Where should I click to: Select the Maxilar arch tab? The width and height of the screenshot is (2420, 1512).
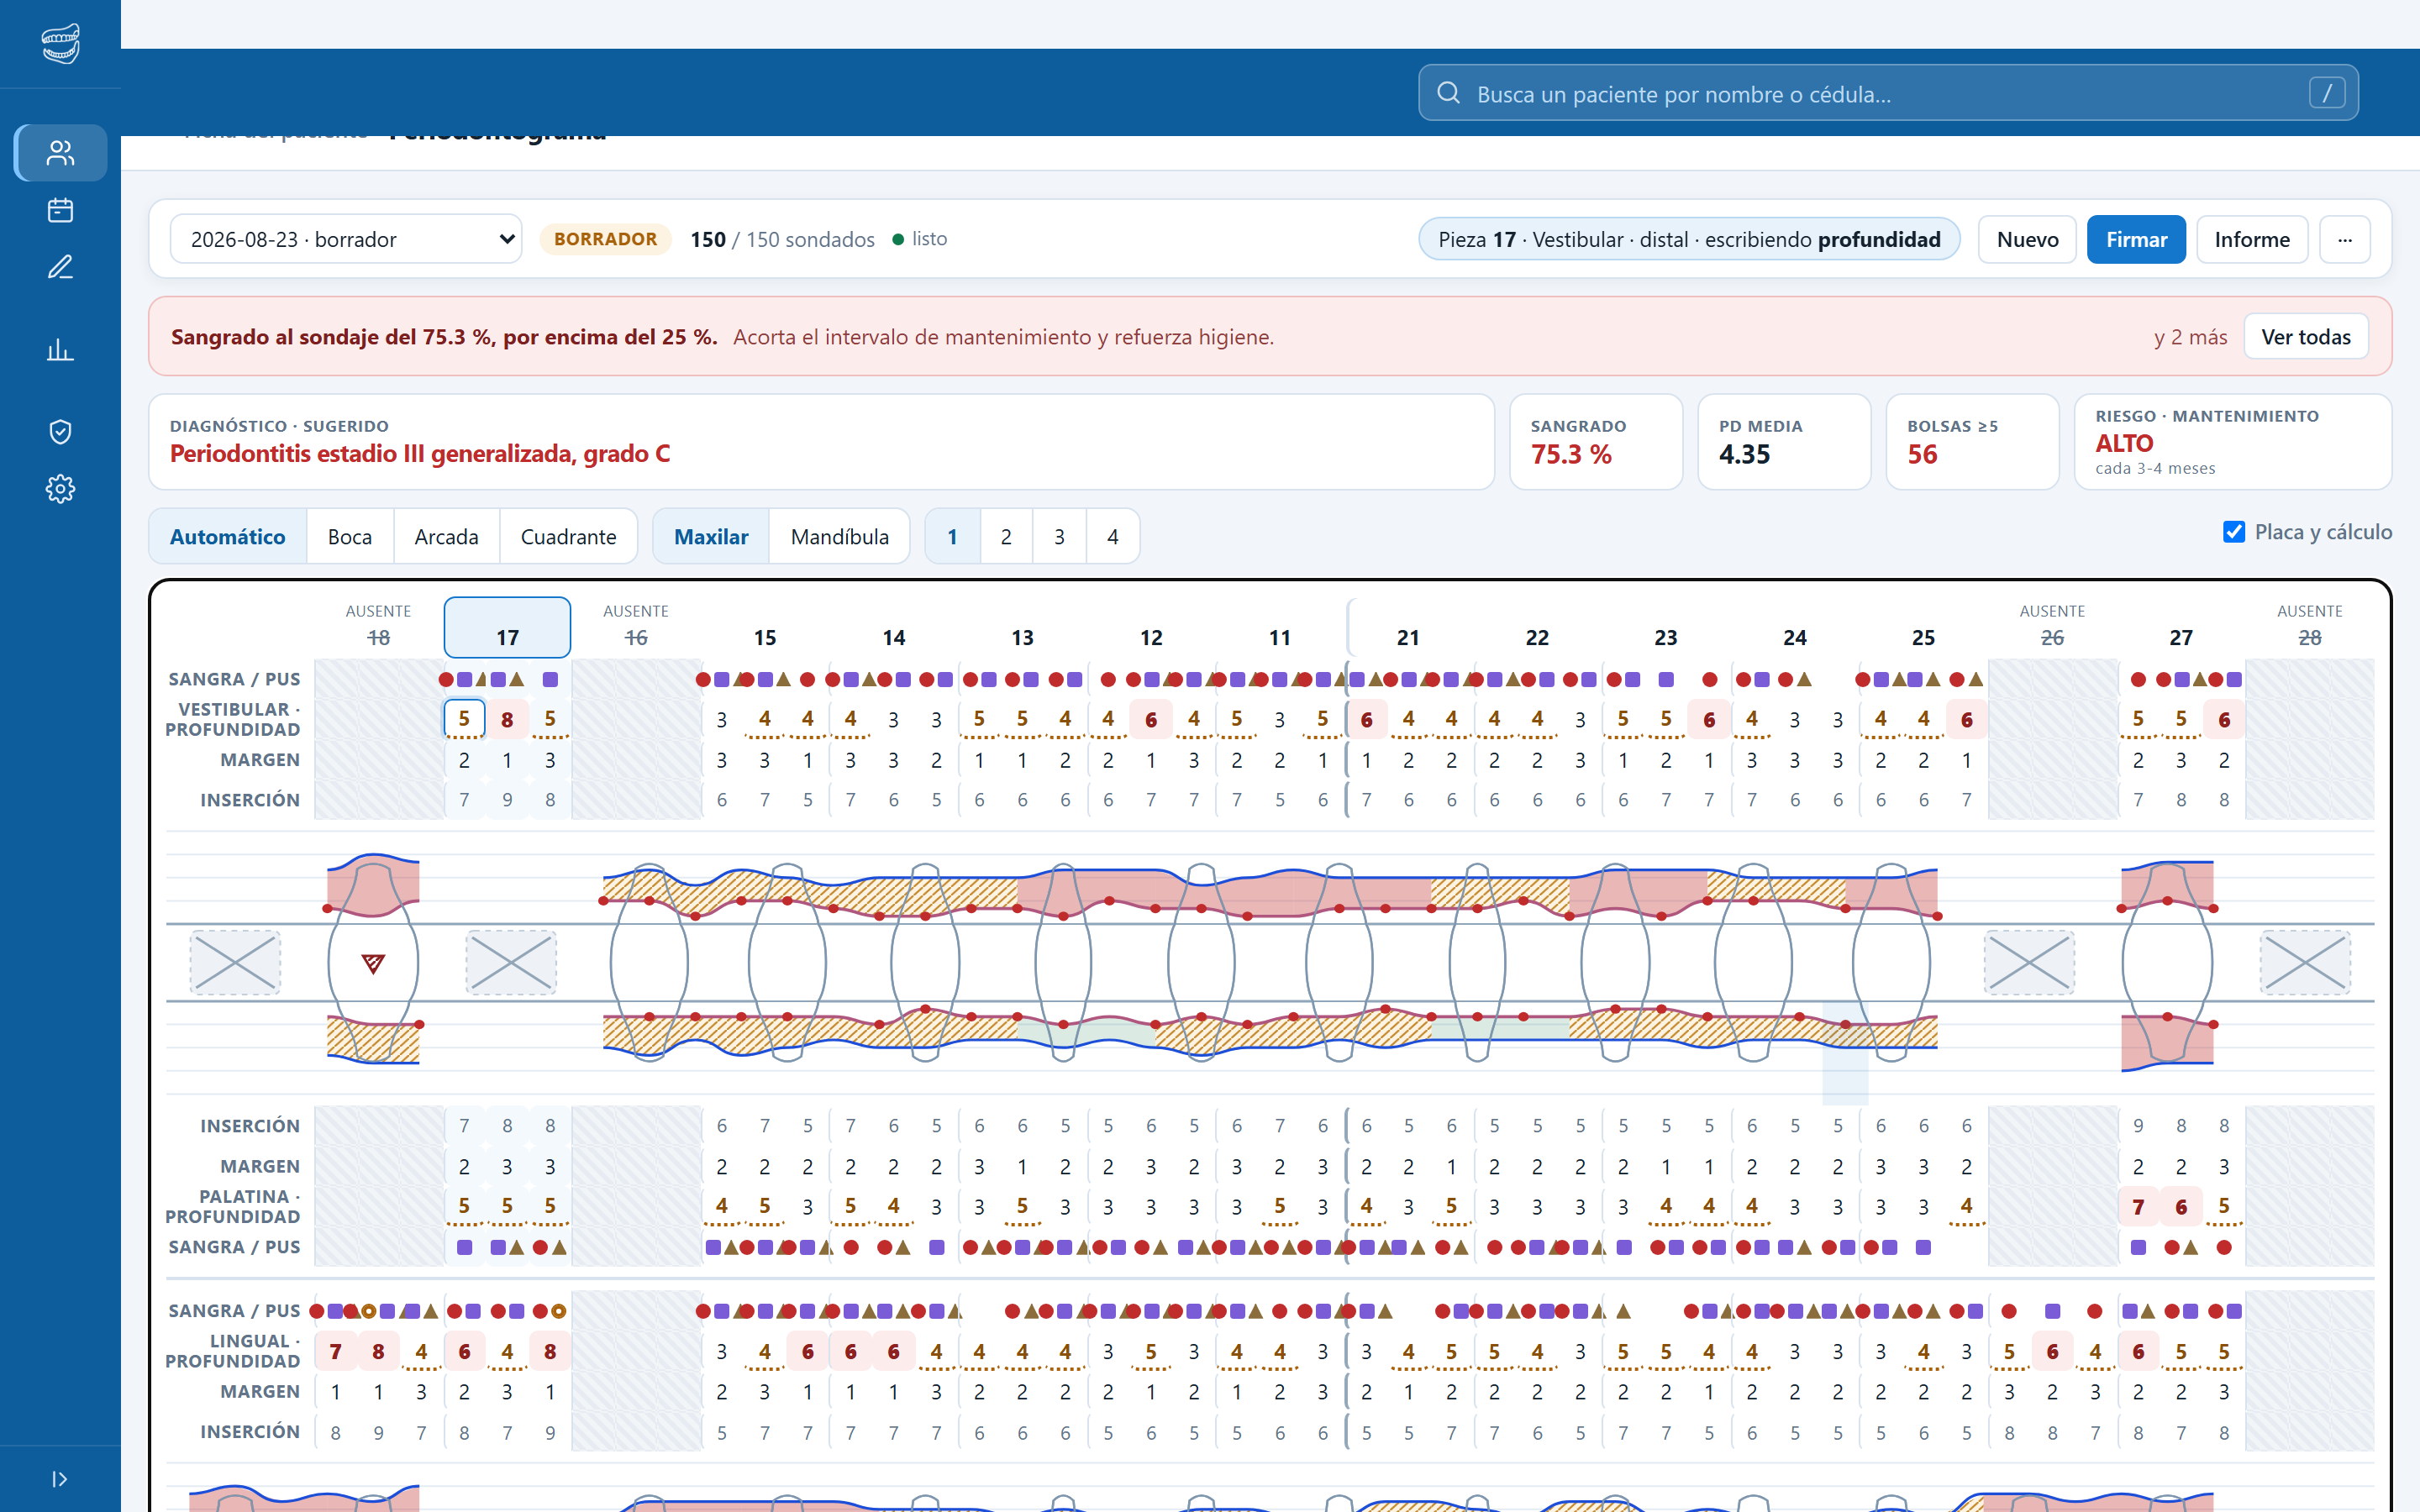[711, 537]
